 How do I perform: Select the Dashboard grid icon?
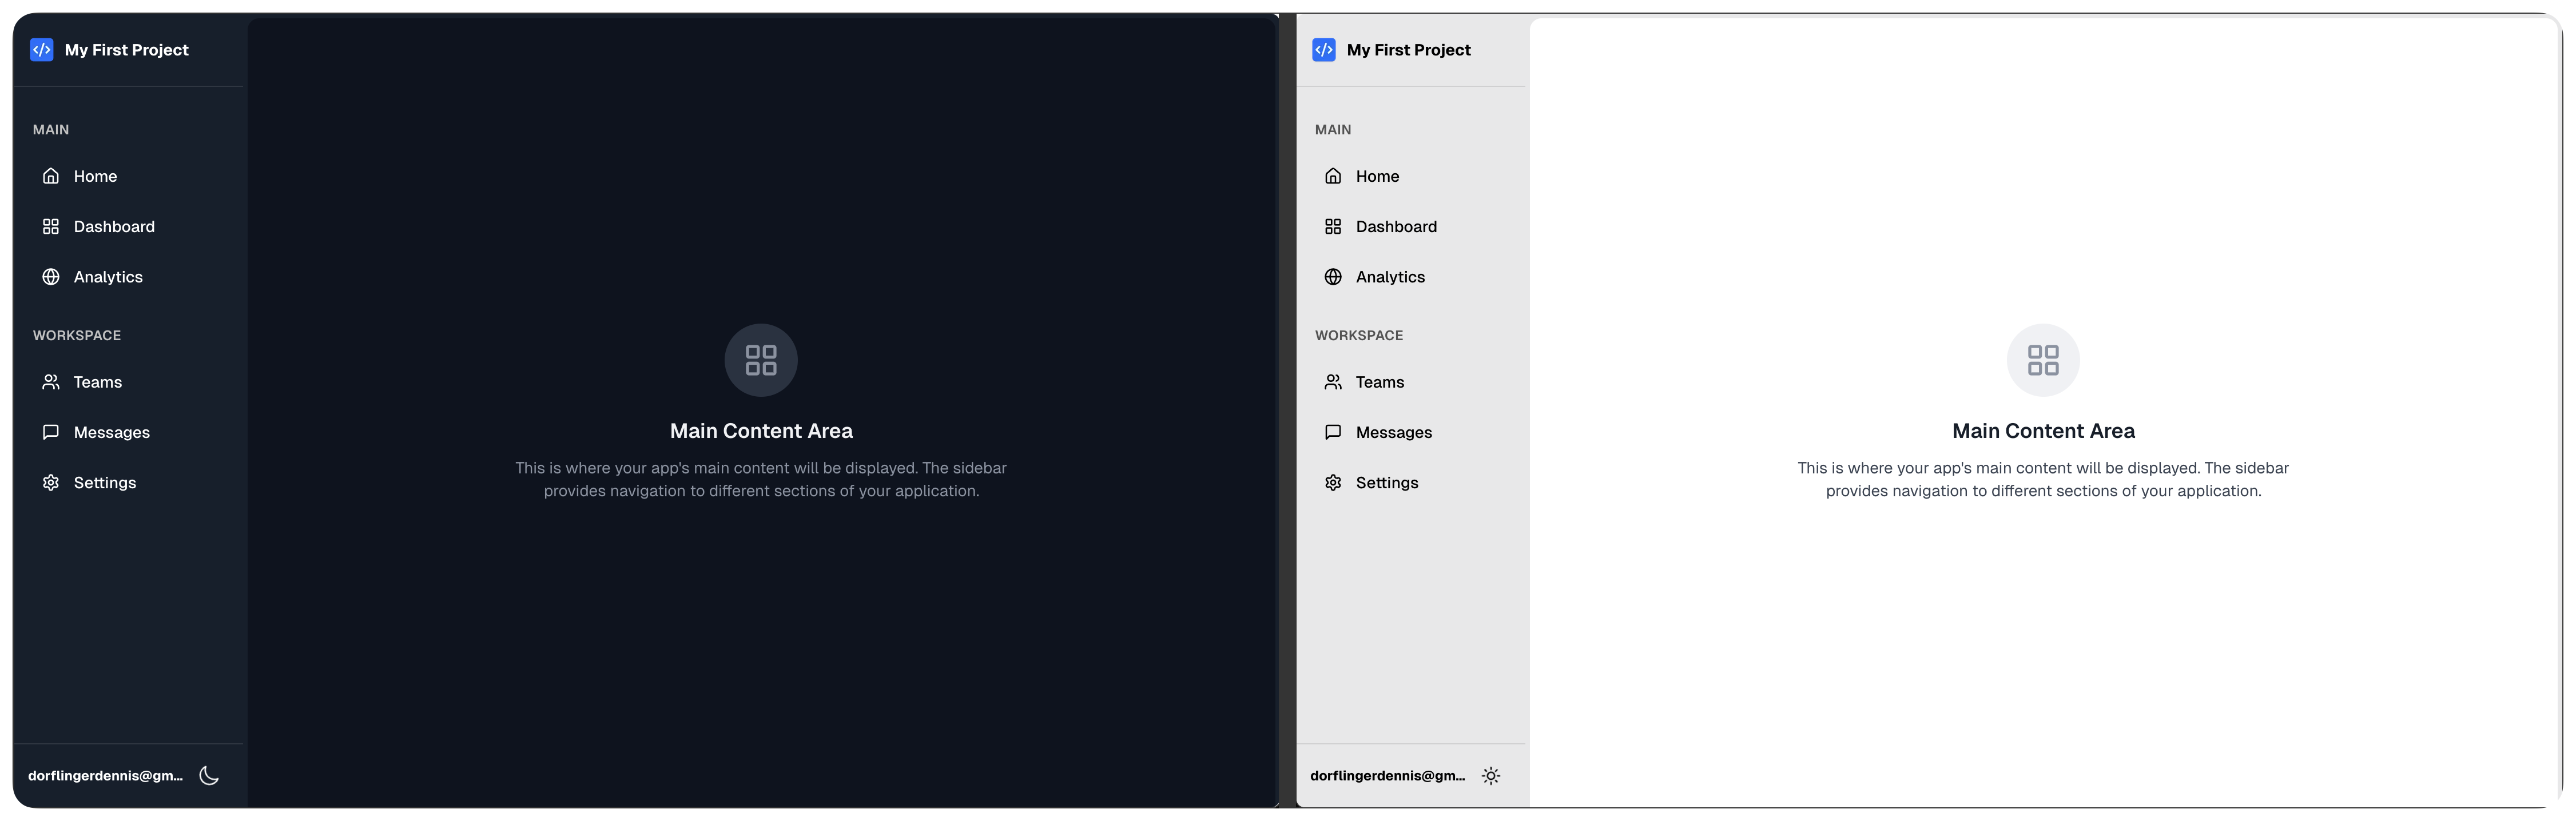coord(51,226)
